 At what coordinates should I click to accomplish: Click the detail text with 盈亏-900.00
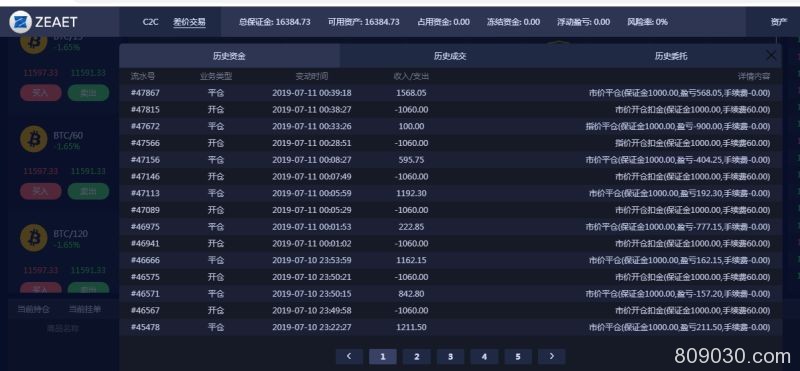tap(678, 126)
